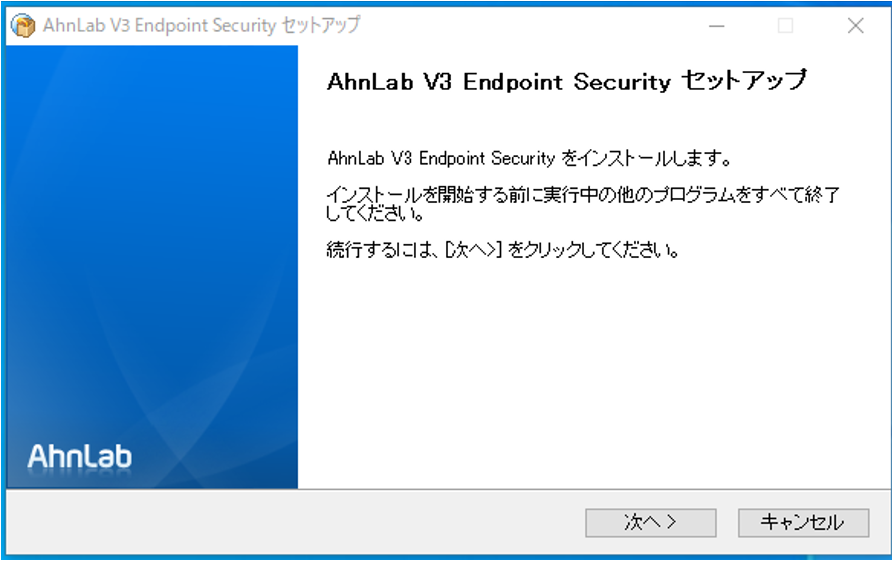This screenshot has height=561, width=893.
Task: Click the title bar caption text
Action: (x=202, y=26)
